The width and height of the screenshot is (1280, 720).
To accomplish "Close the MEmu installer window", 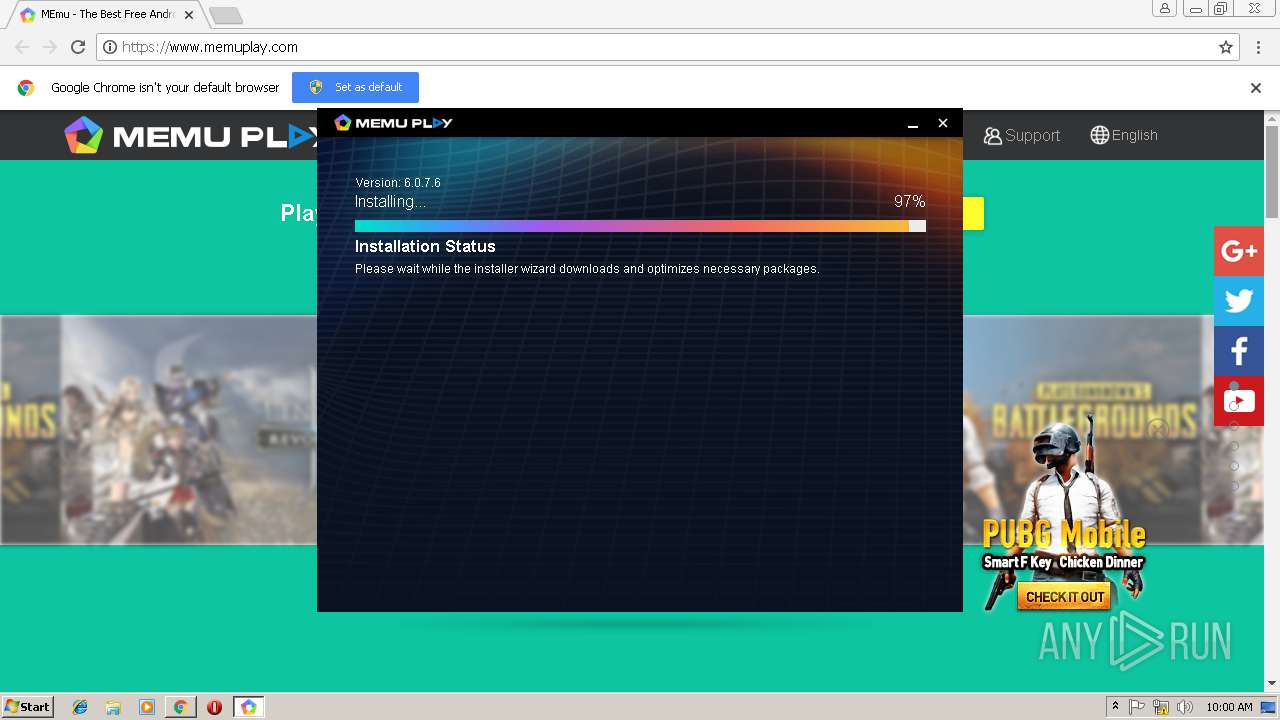I will (942, 123).
